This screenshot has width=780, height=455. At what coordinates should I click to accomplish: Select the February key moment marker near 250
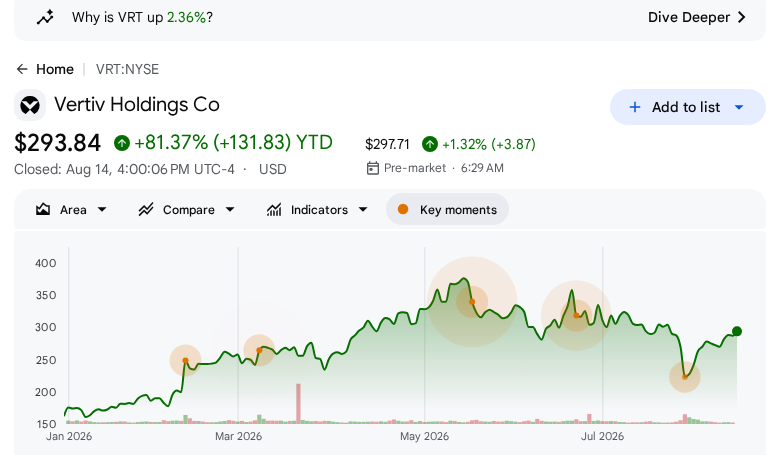click(186, 361)
